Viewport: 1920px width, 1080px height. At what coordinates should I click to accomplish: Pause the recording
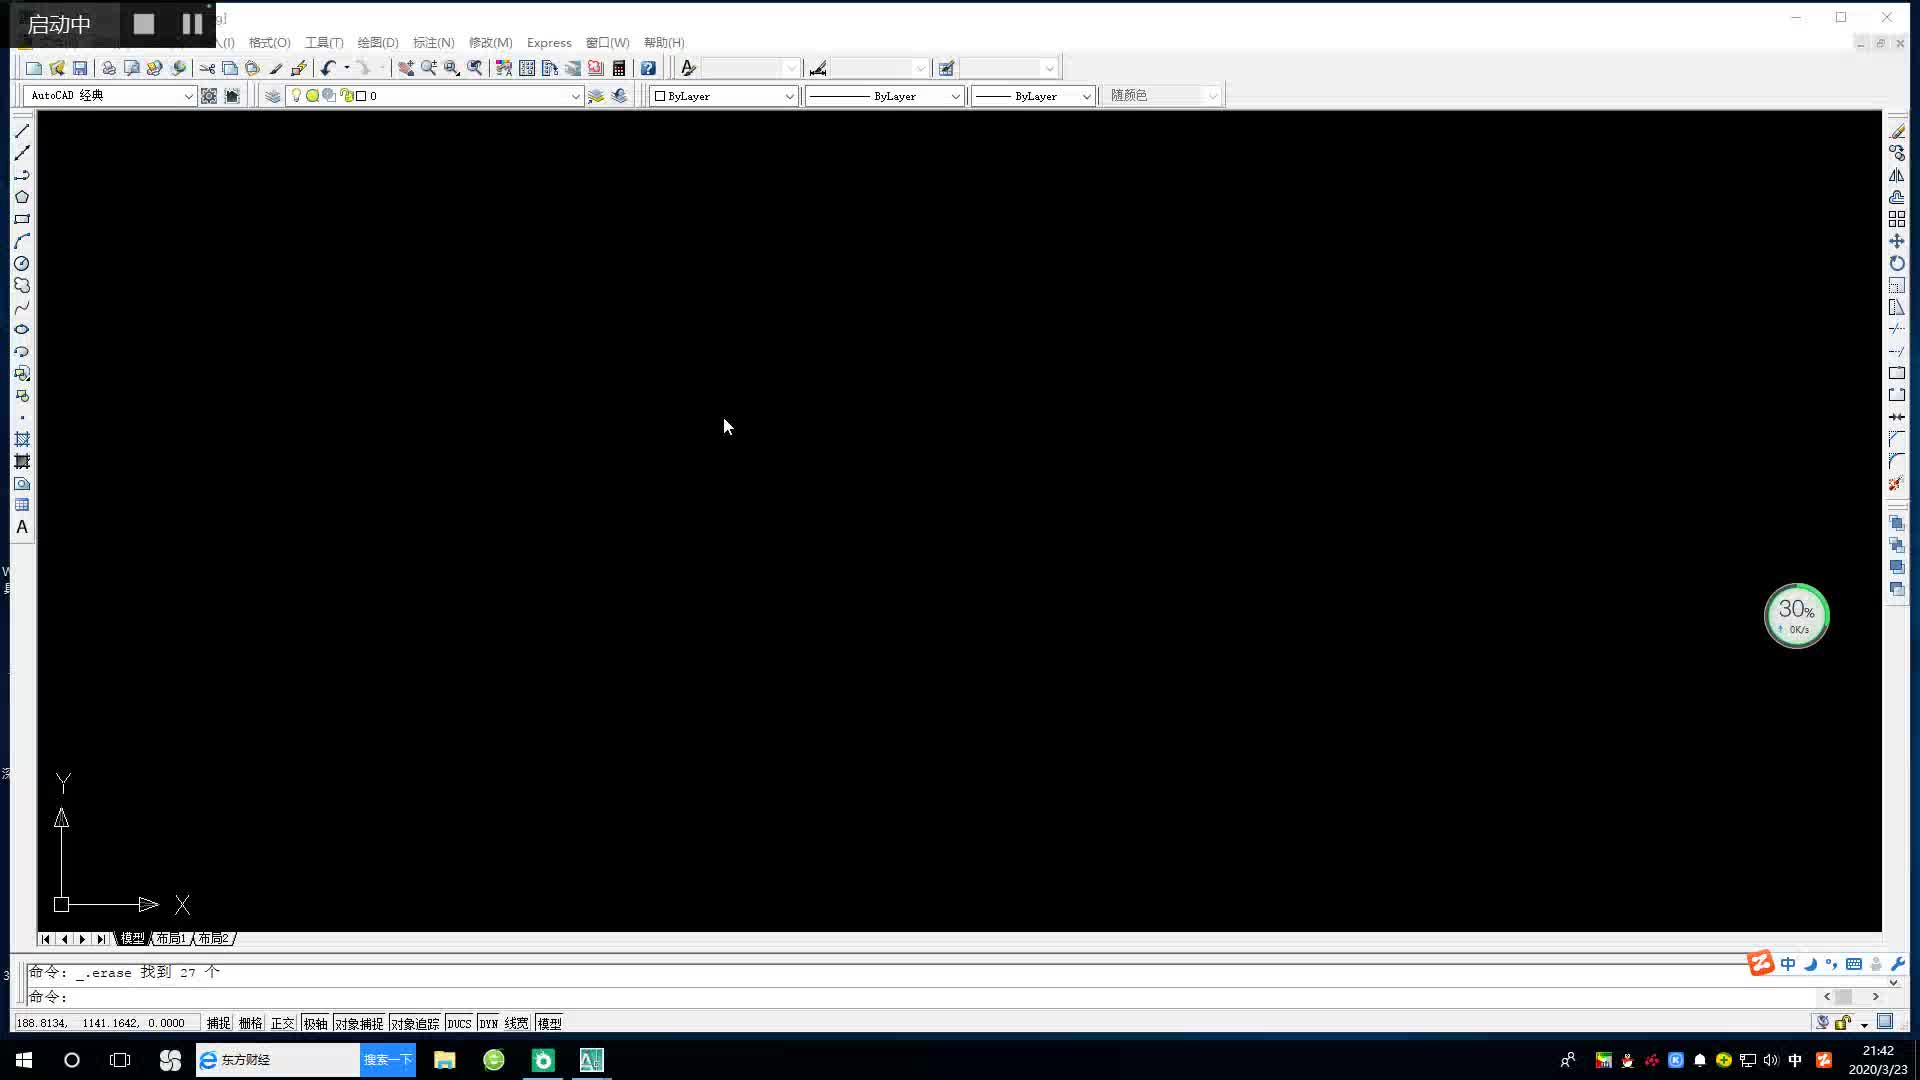pyautogui.click(x=192, y=24)
